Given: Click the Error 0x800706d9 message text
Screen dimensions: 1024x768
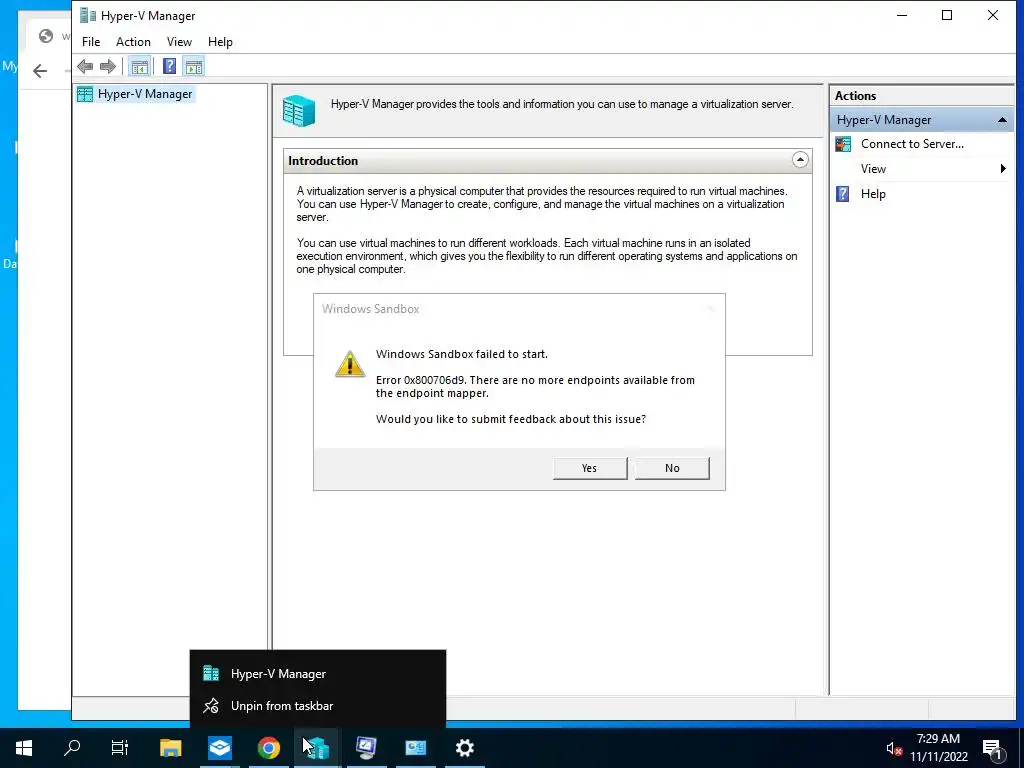Looking at the screenshot, I should (x=535, y=387).
